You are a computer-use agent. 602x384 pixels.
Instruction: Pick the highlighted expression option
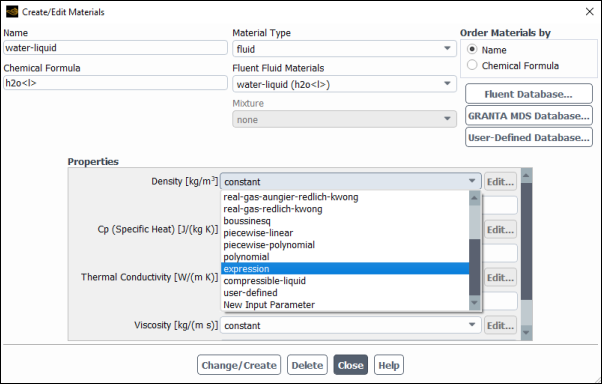tap(345, 268)
